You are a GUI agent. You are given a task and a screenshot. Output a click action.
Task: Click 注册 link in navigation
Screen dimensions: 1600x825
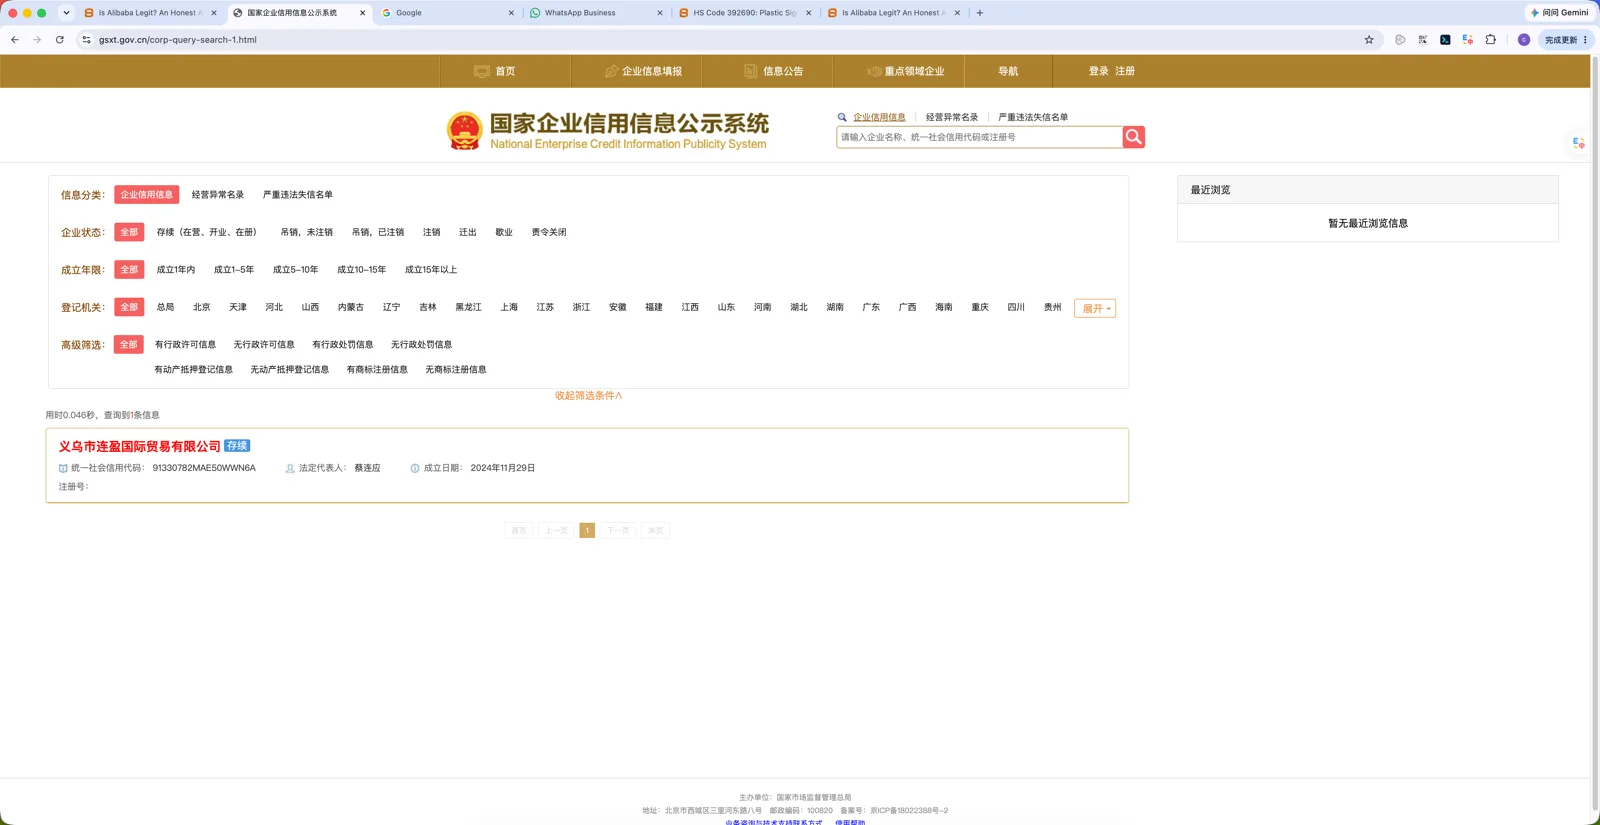coord(1125,71)
